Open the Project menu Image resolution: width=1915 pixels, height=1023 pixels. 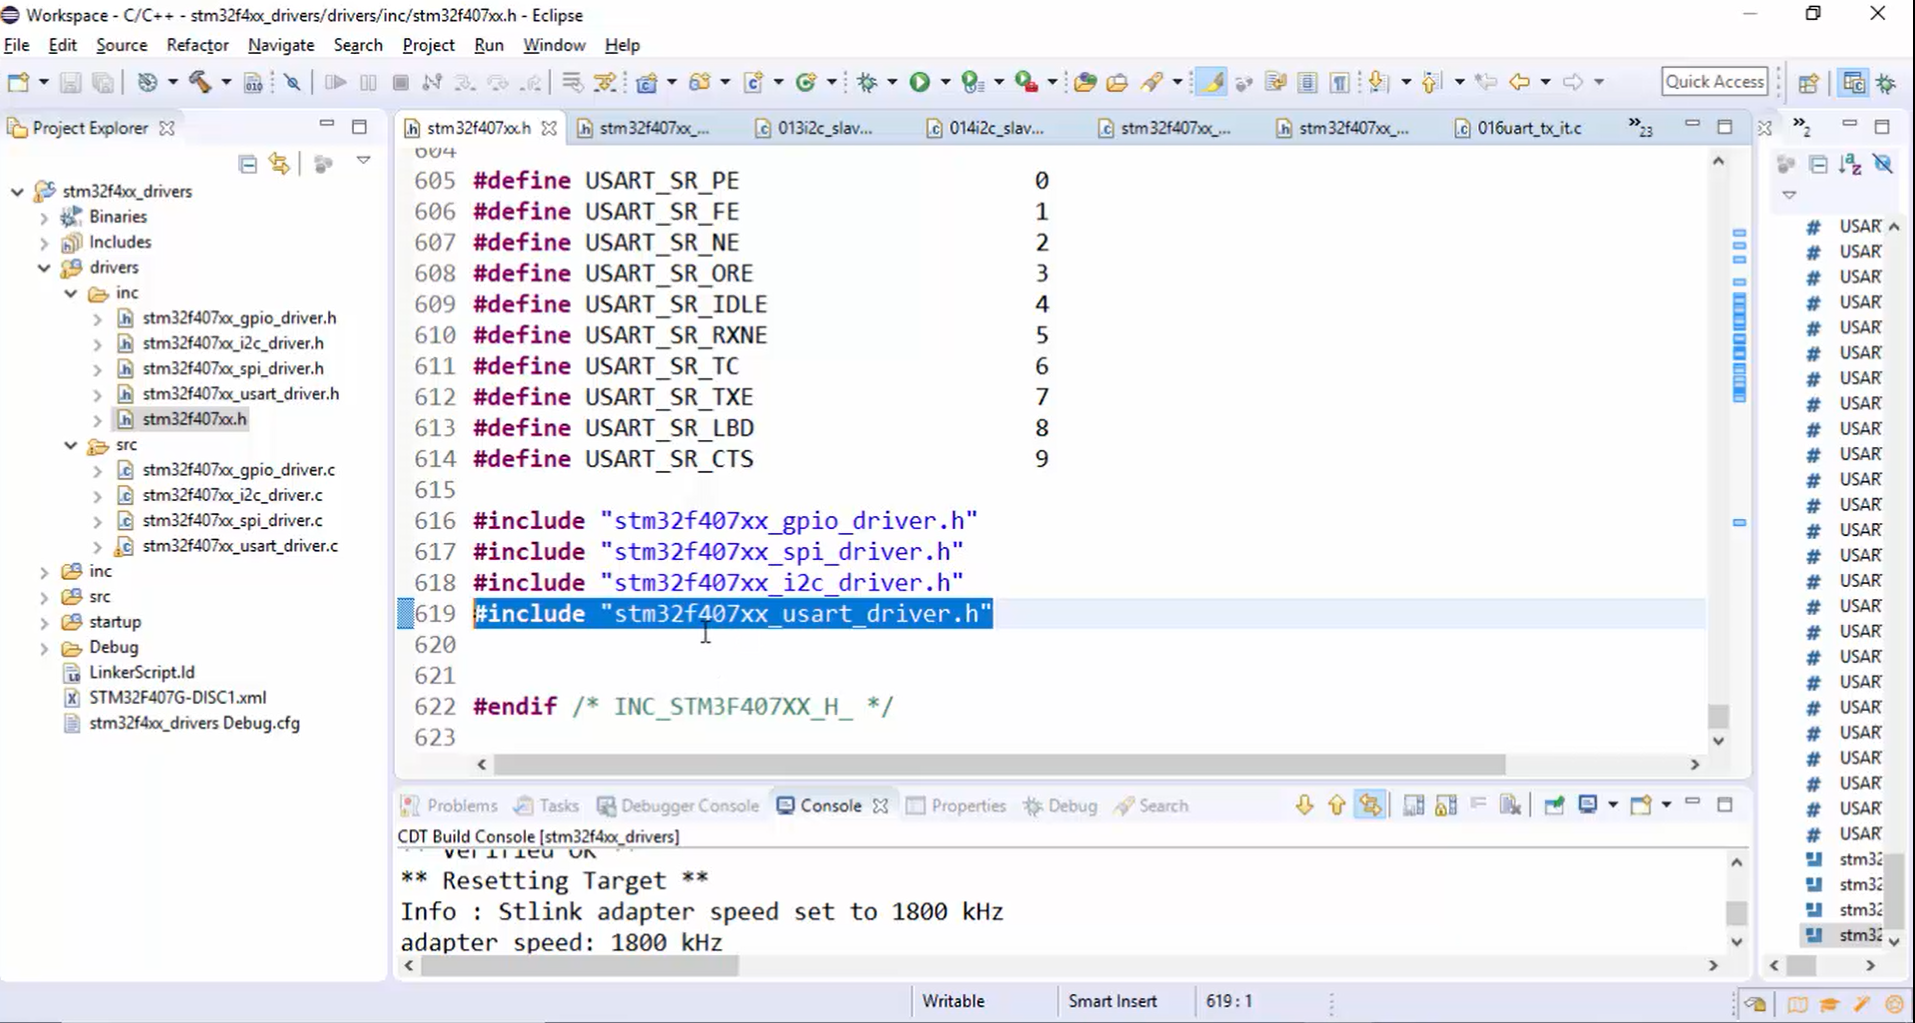click(428, 45)
